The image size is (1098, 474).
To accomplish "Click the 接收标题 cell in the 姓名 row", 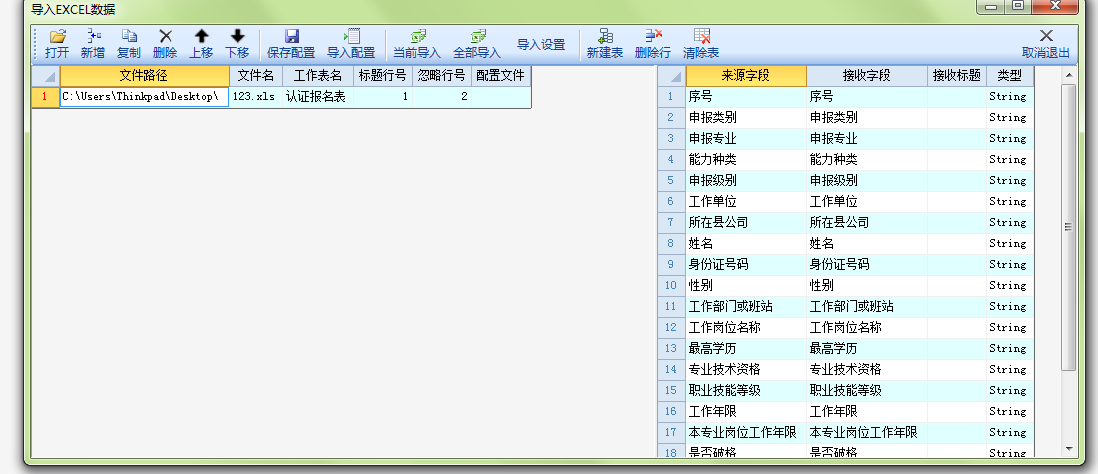I will coord(957,244).
